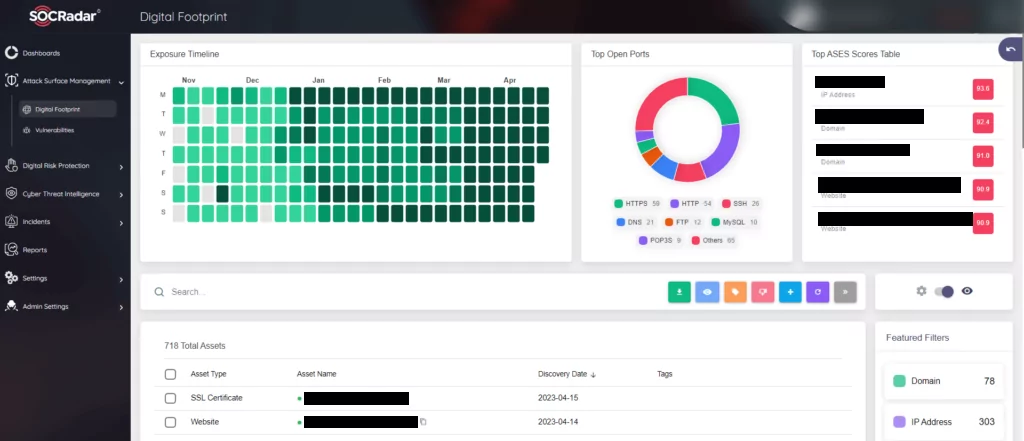
Task: Click the gray double-arrow more button
Action: [x=845, y=292]
